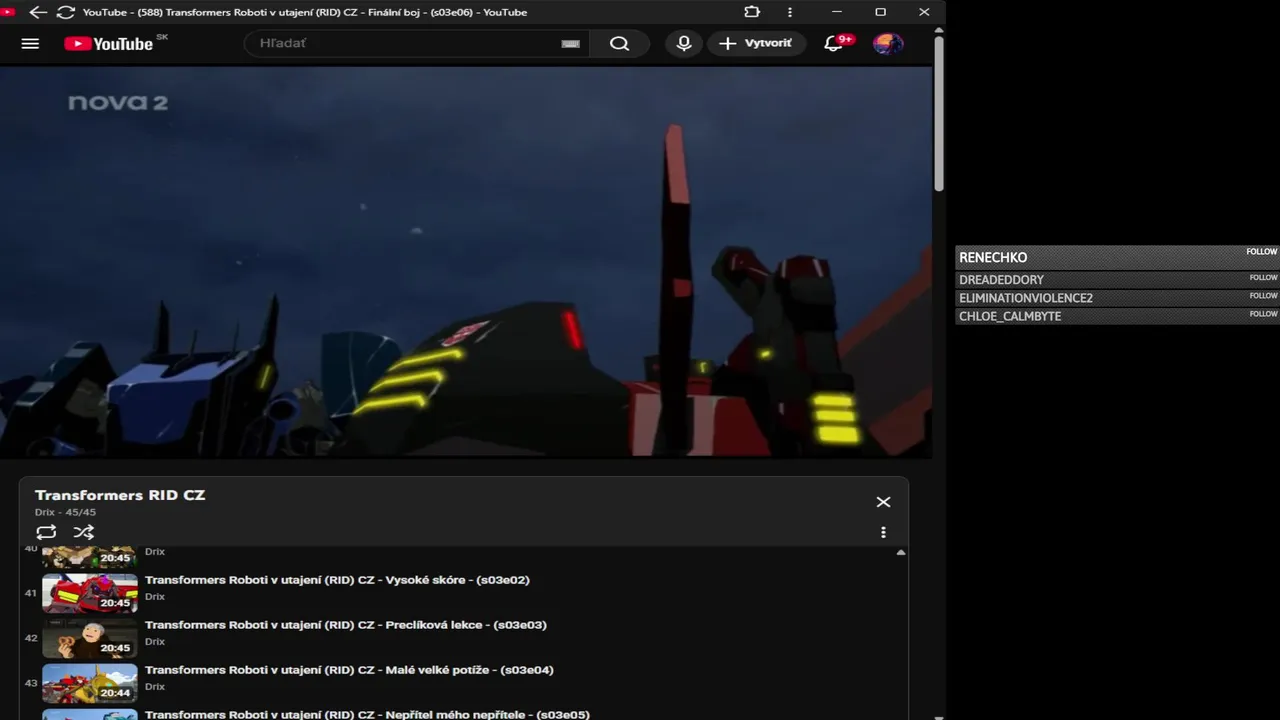Open playlist three-dot options menu

[883, 533]
